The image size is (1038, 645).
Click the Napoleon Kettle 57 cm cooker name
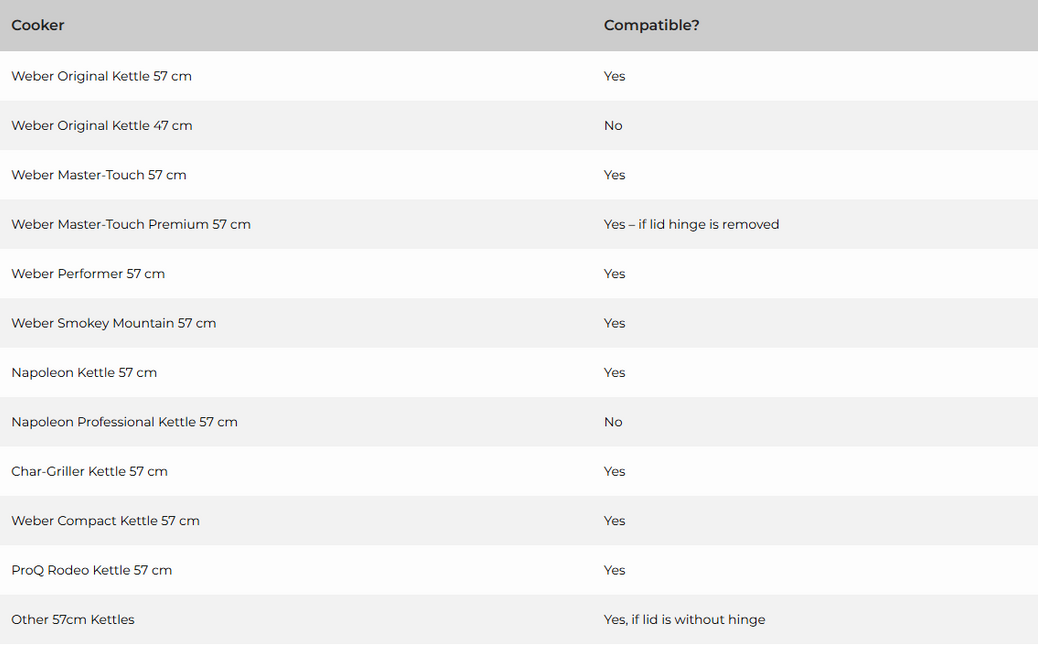coord(84,373)
